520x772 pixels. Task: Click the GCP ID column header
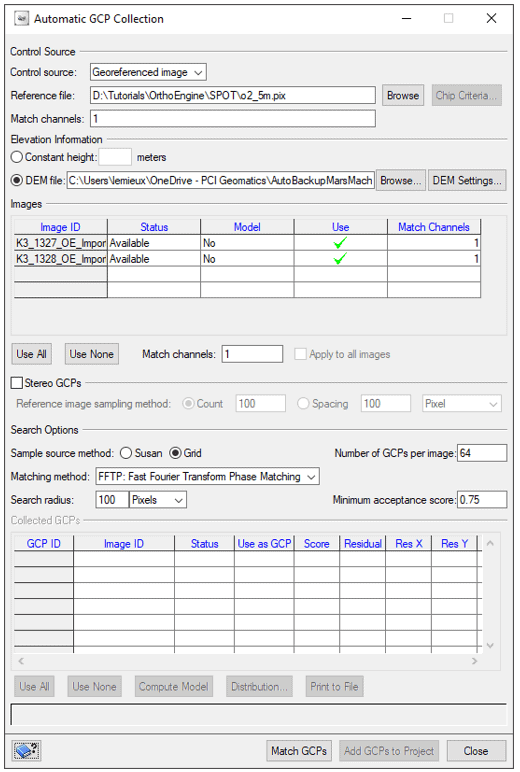(44, 544)
